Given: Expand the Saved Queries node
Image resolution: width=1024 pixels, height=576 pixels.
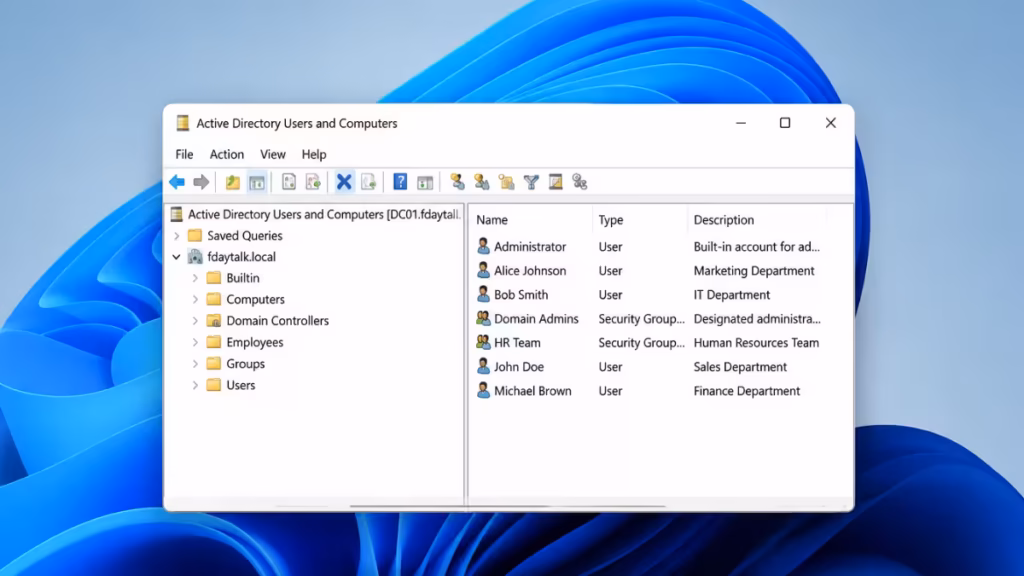Looking at the screenshot, I should coord(176,236).
